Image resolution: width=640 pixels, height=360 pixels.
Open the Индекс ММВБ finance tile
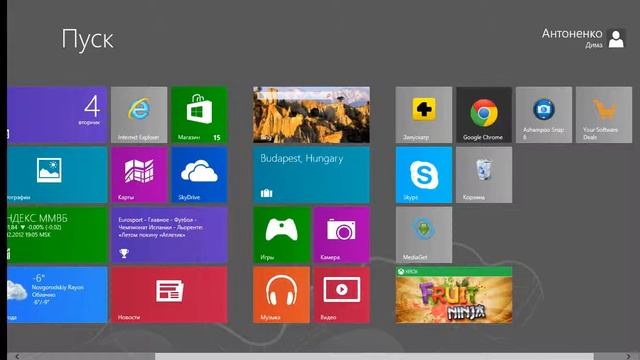pos(57,235)
